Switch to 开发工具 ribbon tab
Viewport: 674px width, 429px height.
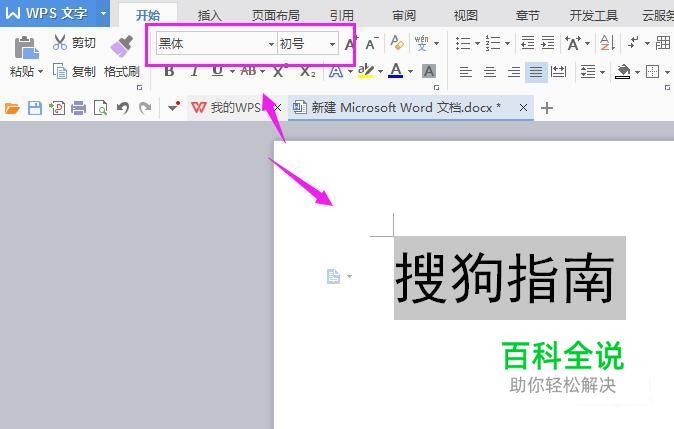594,15
